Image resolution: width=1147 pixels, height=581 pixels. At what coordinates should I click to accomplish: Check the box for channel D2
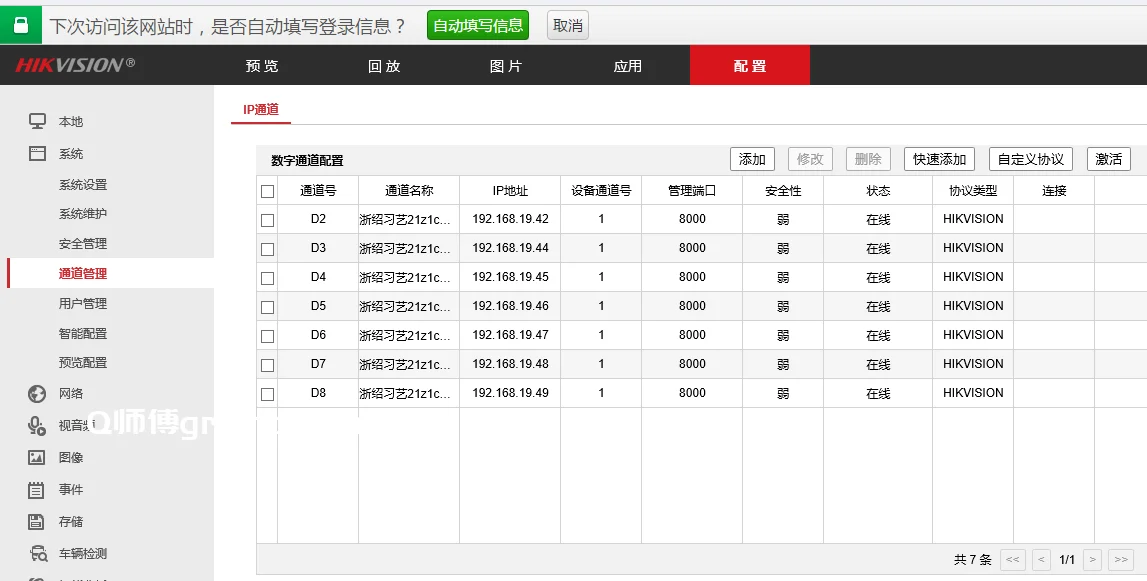click(x=267, y=220)
